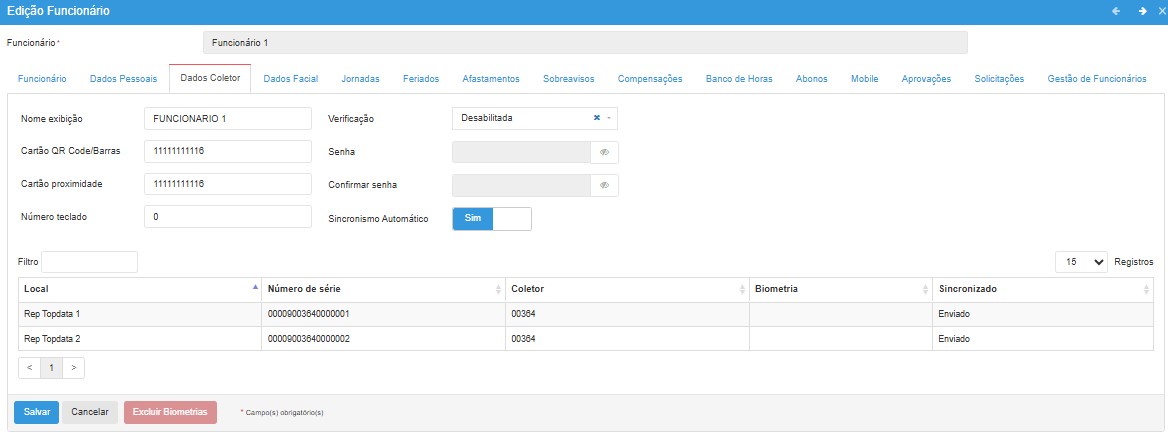The width and height of the screenshot is (1168, 435).
Task: Click the Número teclado field
Action: (x=227, y=217)
